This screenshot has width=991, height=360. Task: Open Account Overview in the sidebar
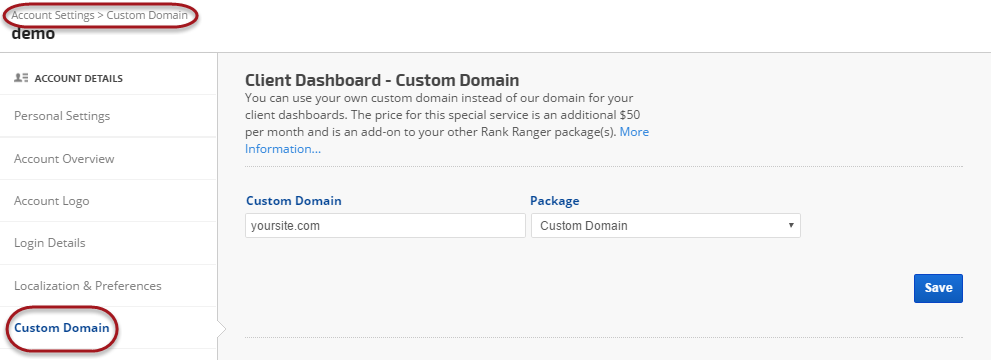point(64,159)
